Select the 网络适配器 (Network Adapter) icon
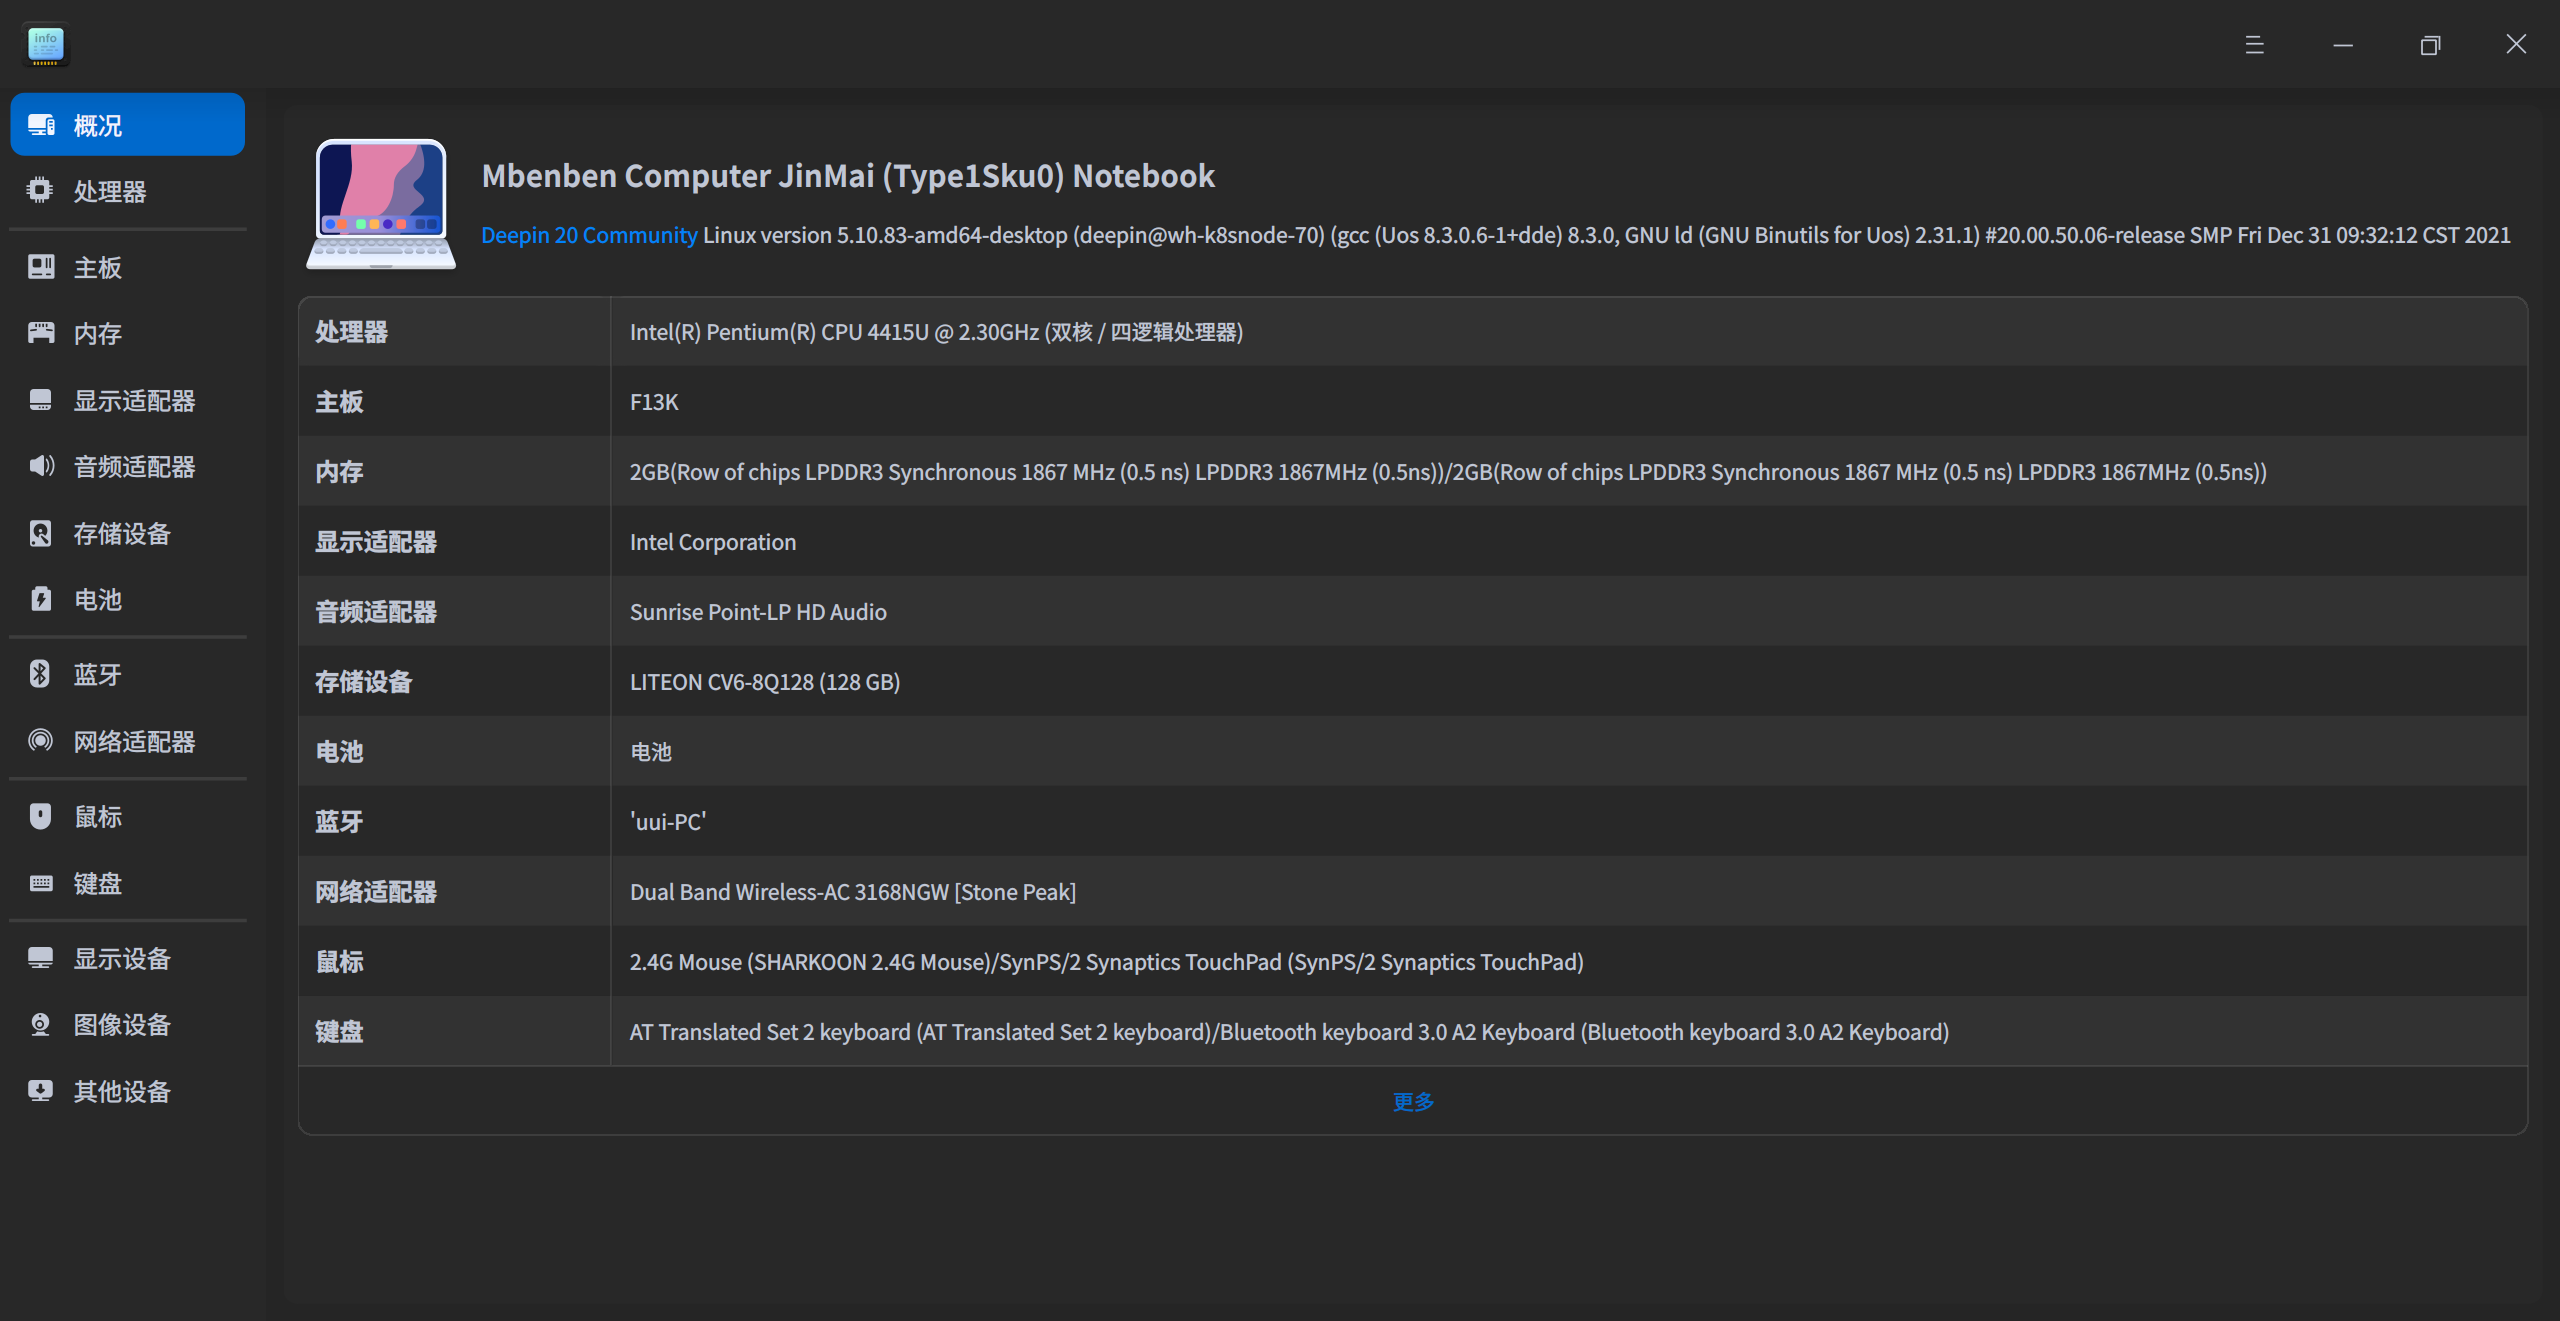 point(40,741)
